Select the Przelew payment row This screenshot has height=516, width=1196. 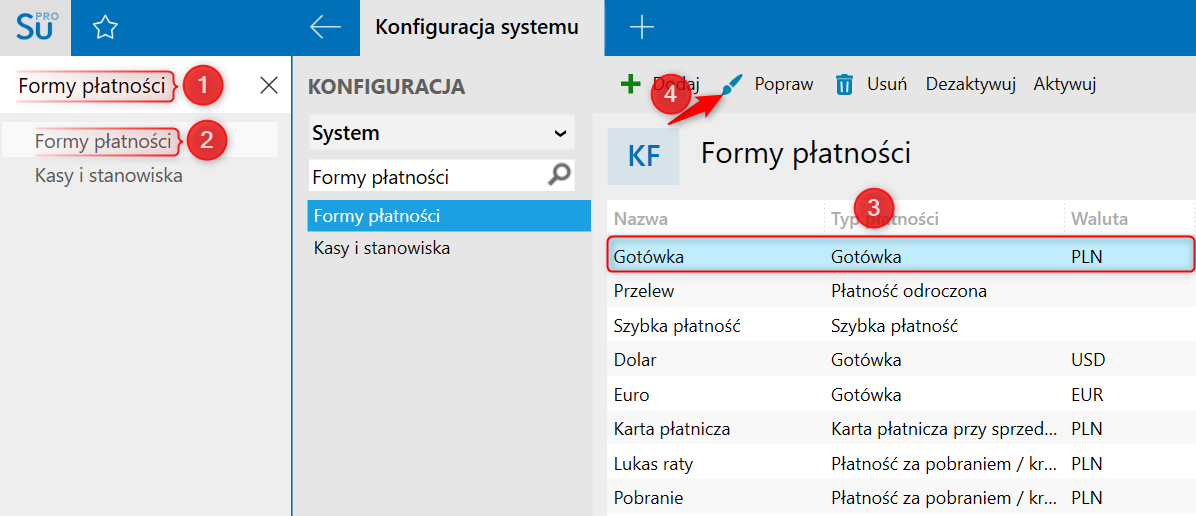(x=644, y=291)
